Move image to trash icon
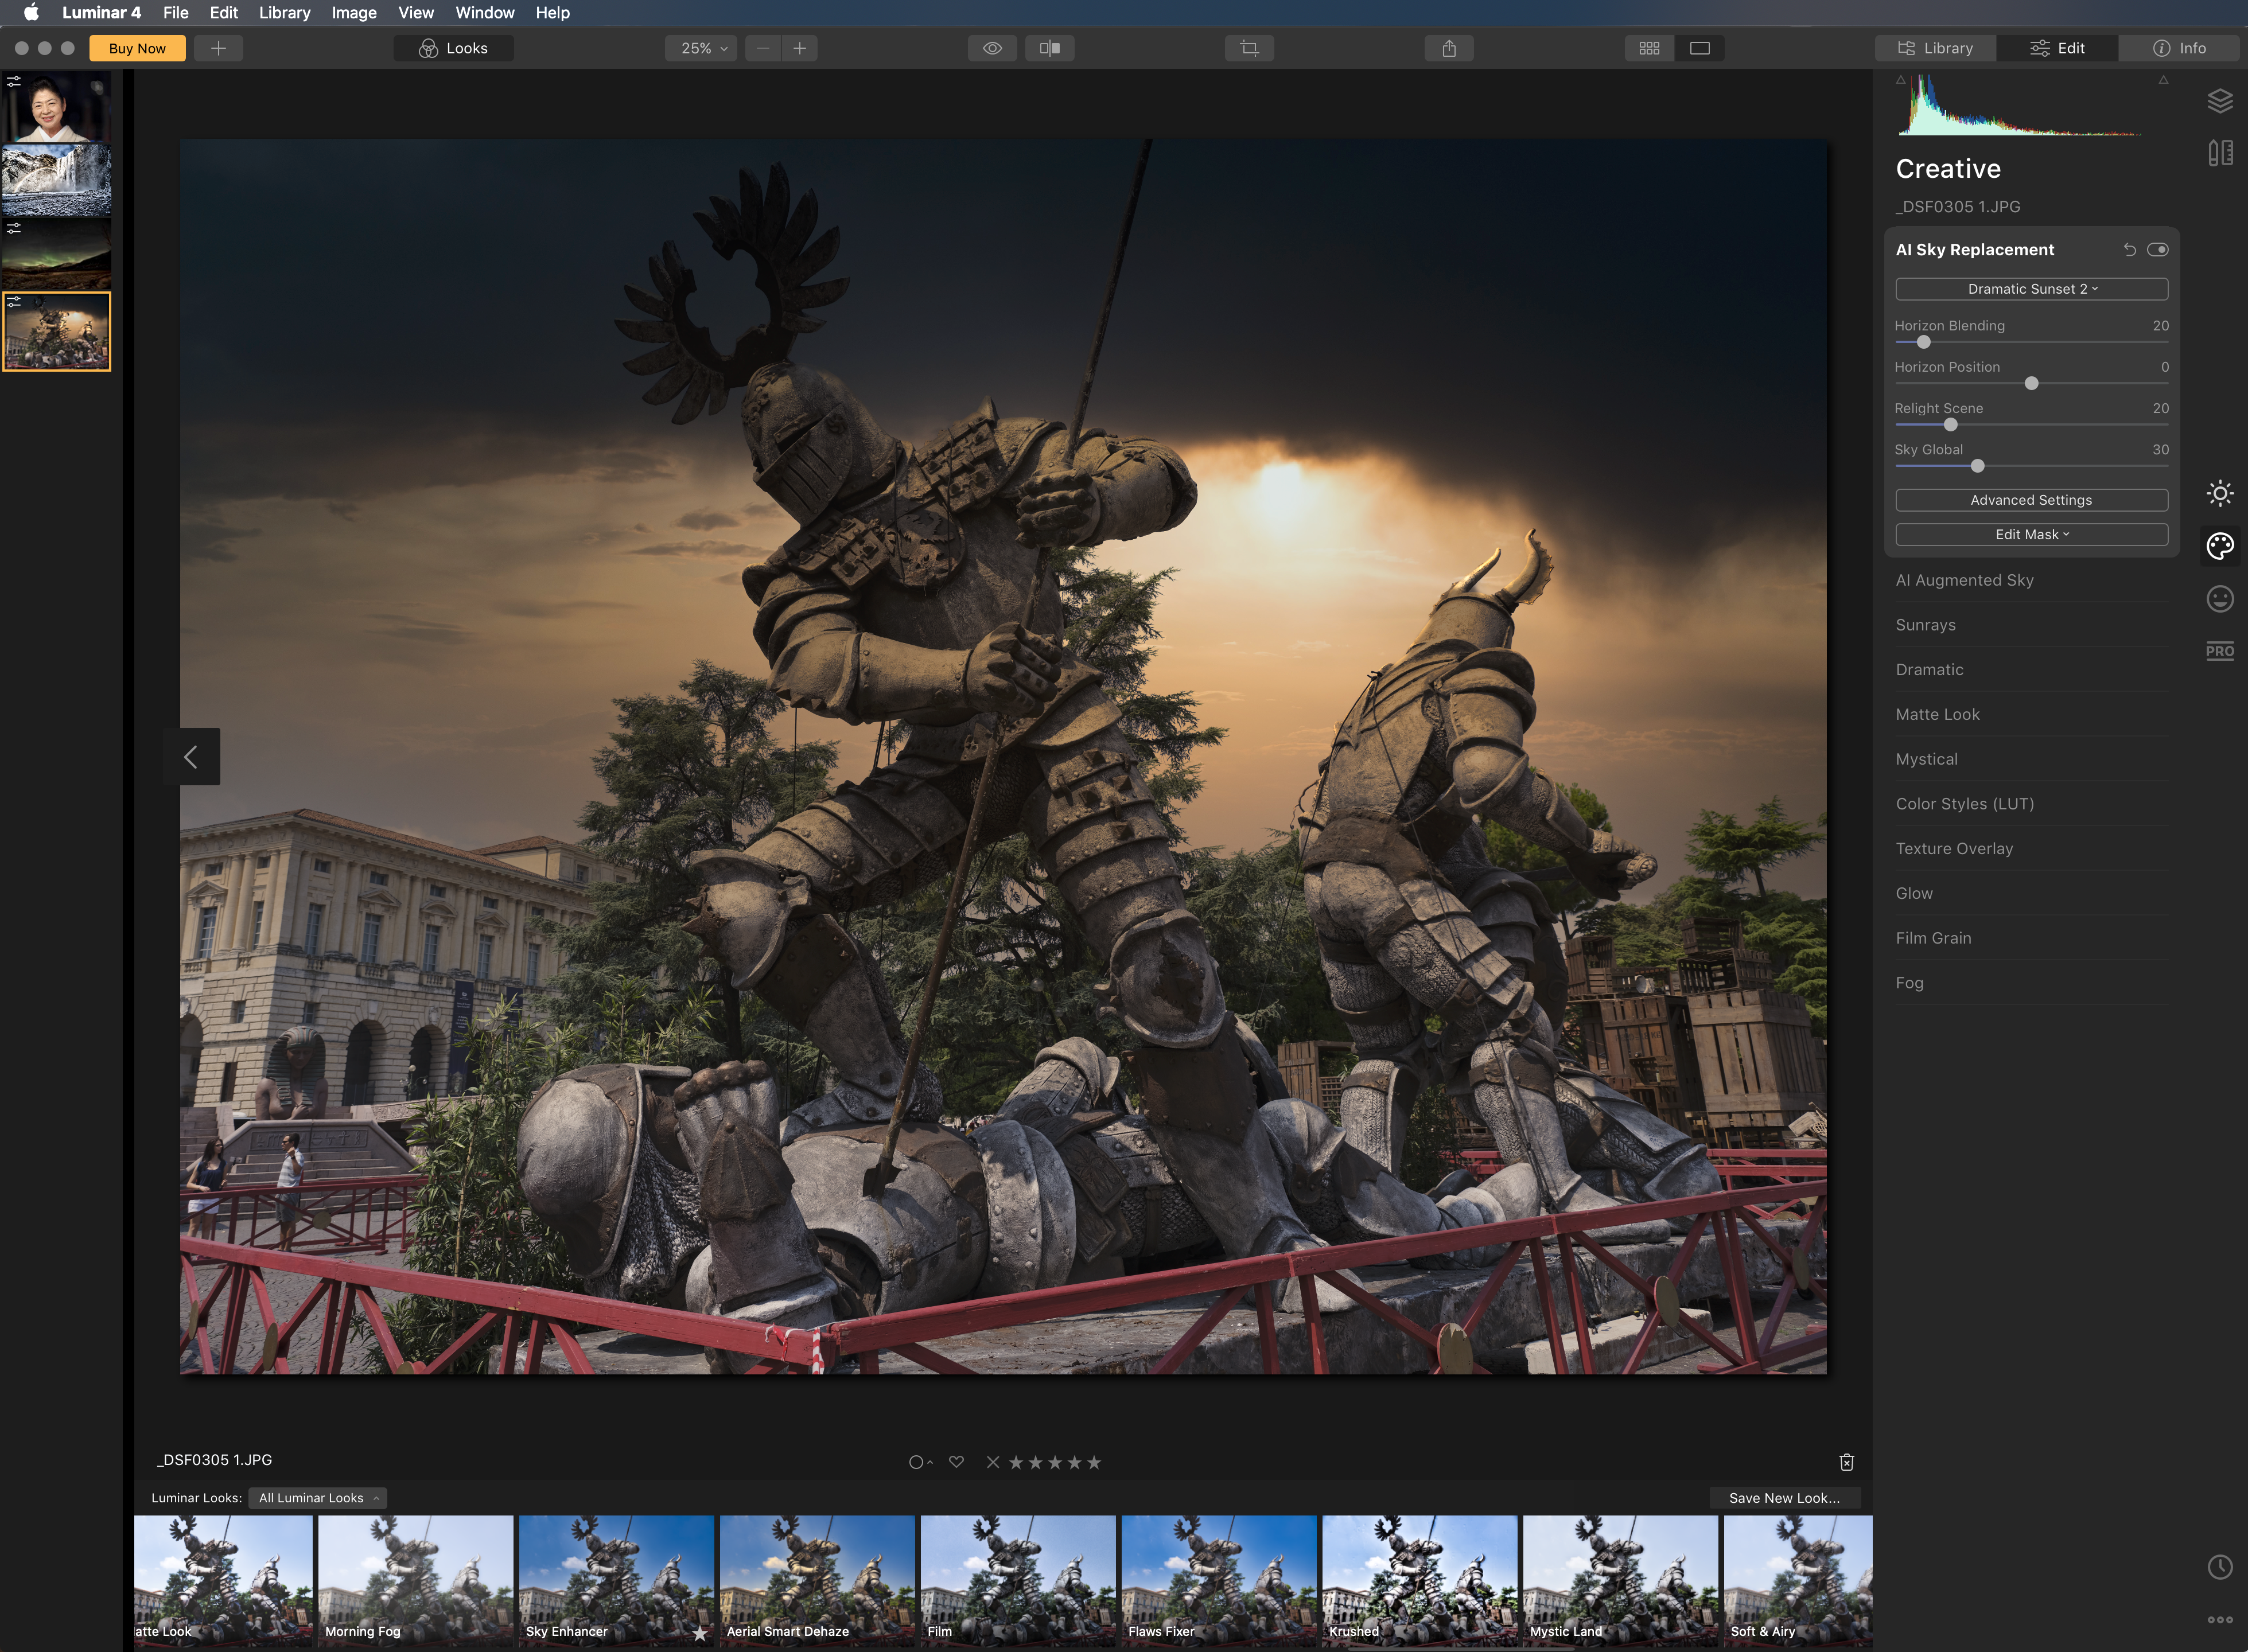The image size is (2248, 1652). [x=1847, y=1462]
